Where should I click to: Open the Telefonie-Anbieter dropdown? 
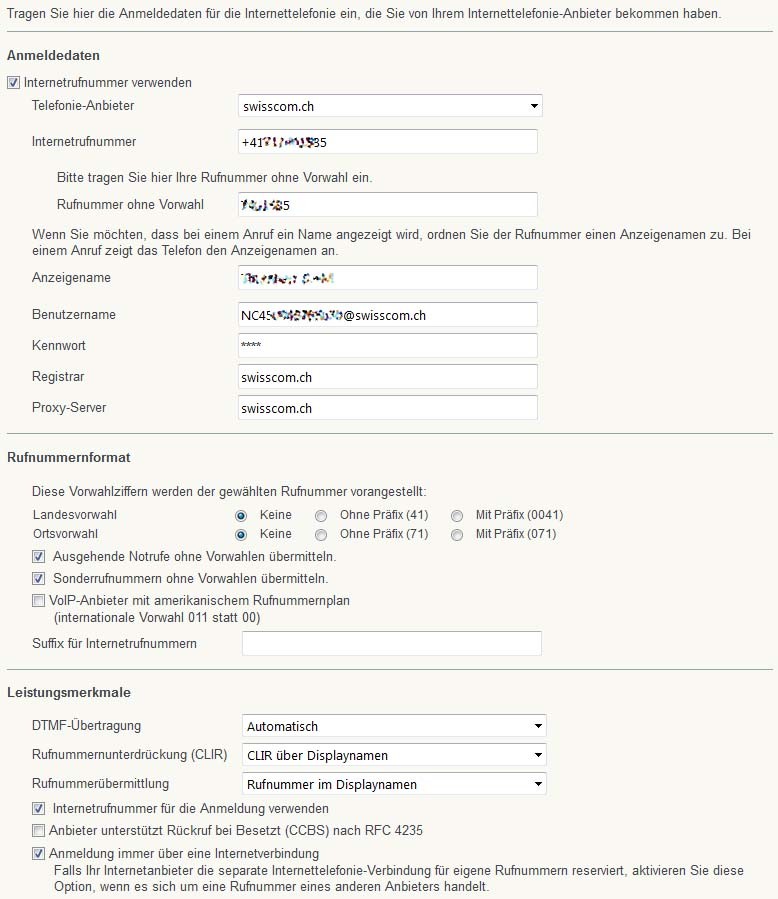(390, 105)
